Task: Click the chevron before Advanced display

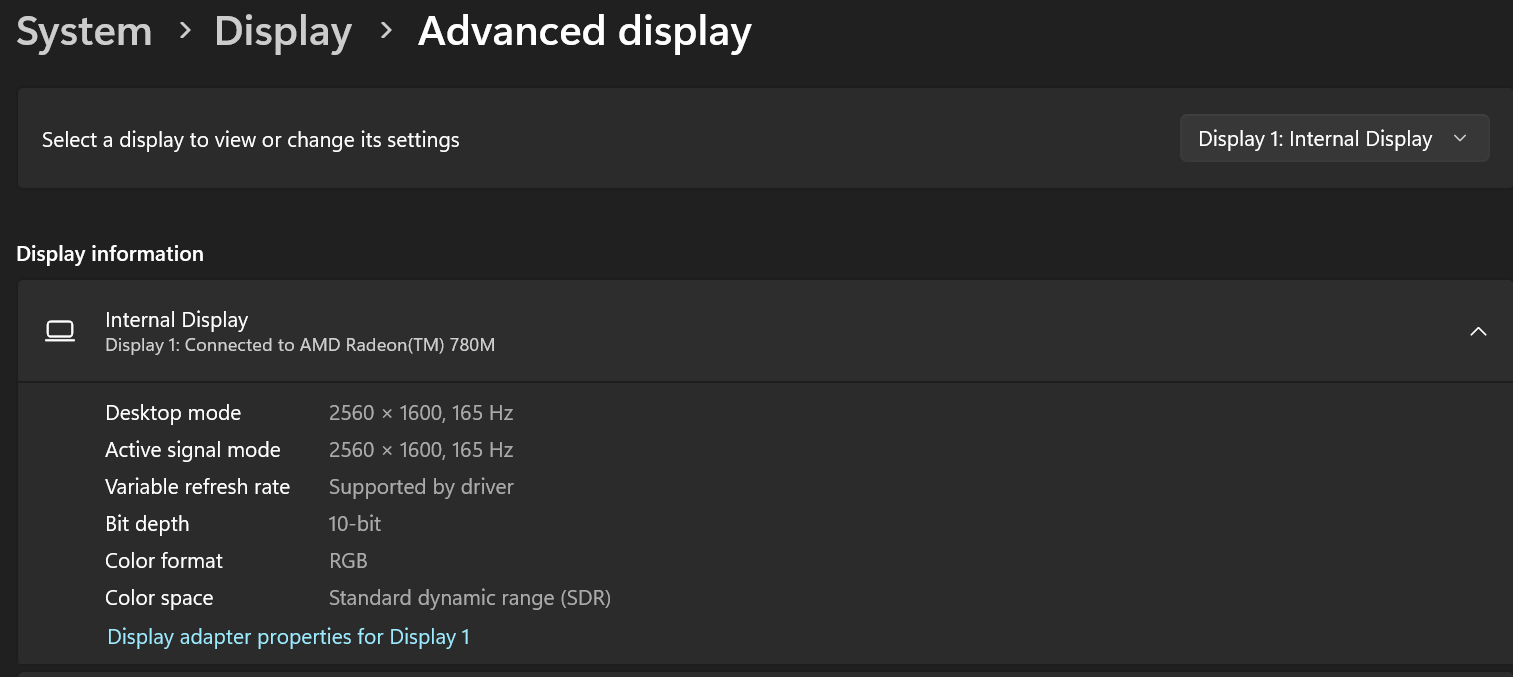Action: click(386, 31)
